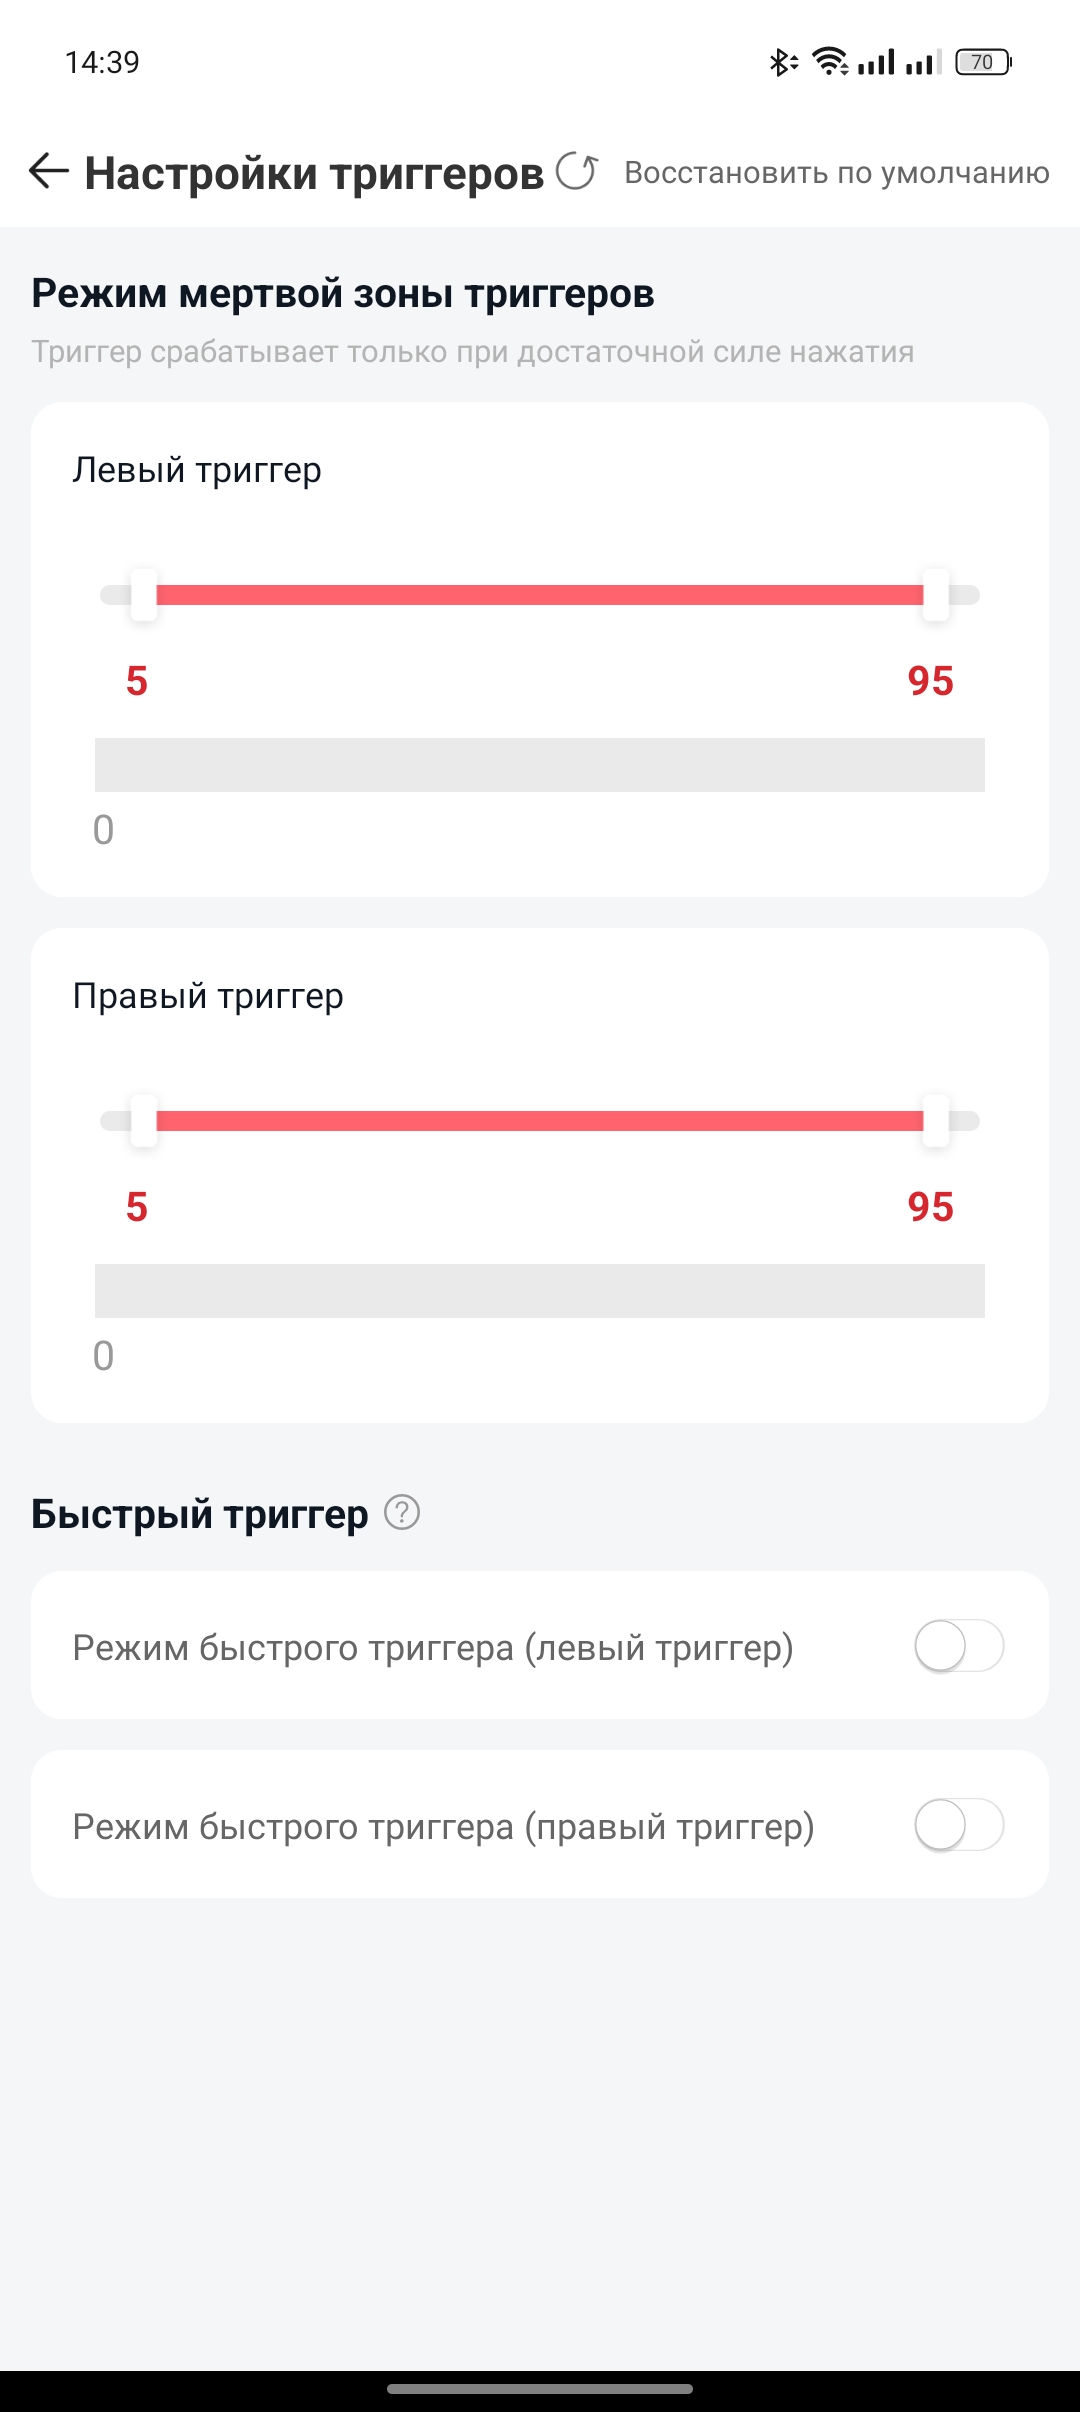Tap the battery indicator showing 70

(984, 62)
